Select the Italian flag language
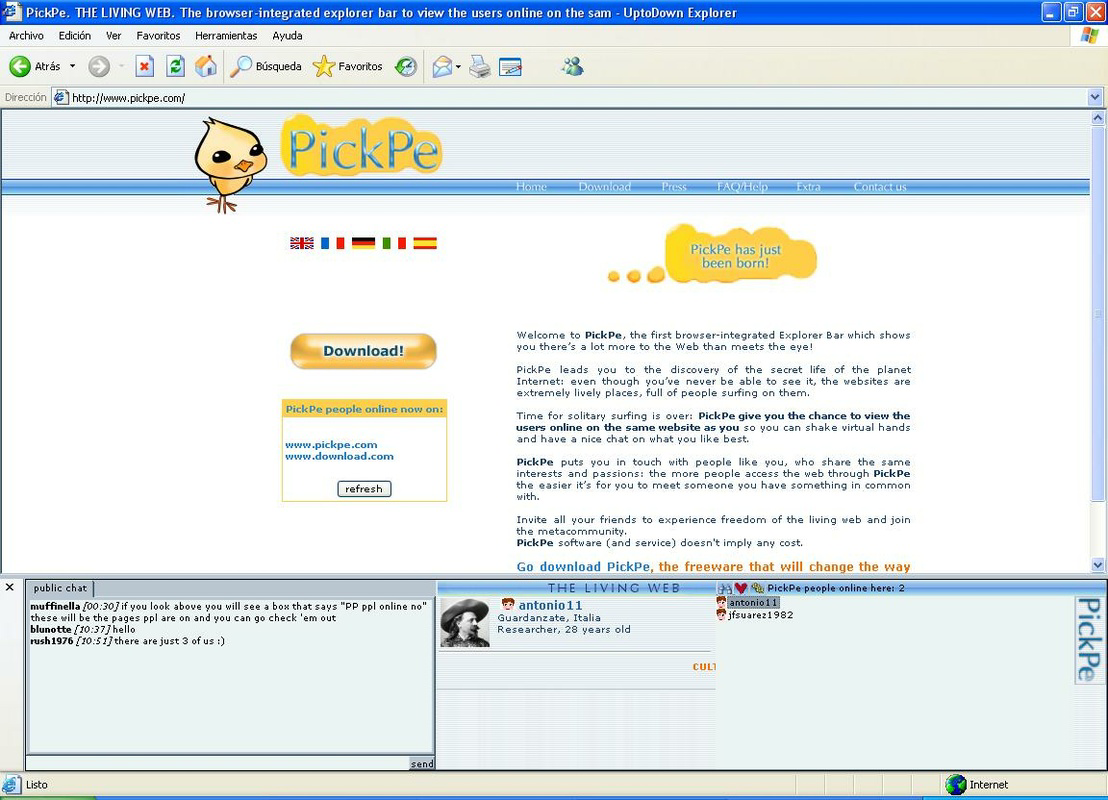 (394, 243)
